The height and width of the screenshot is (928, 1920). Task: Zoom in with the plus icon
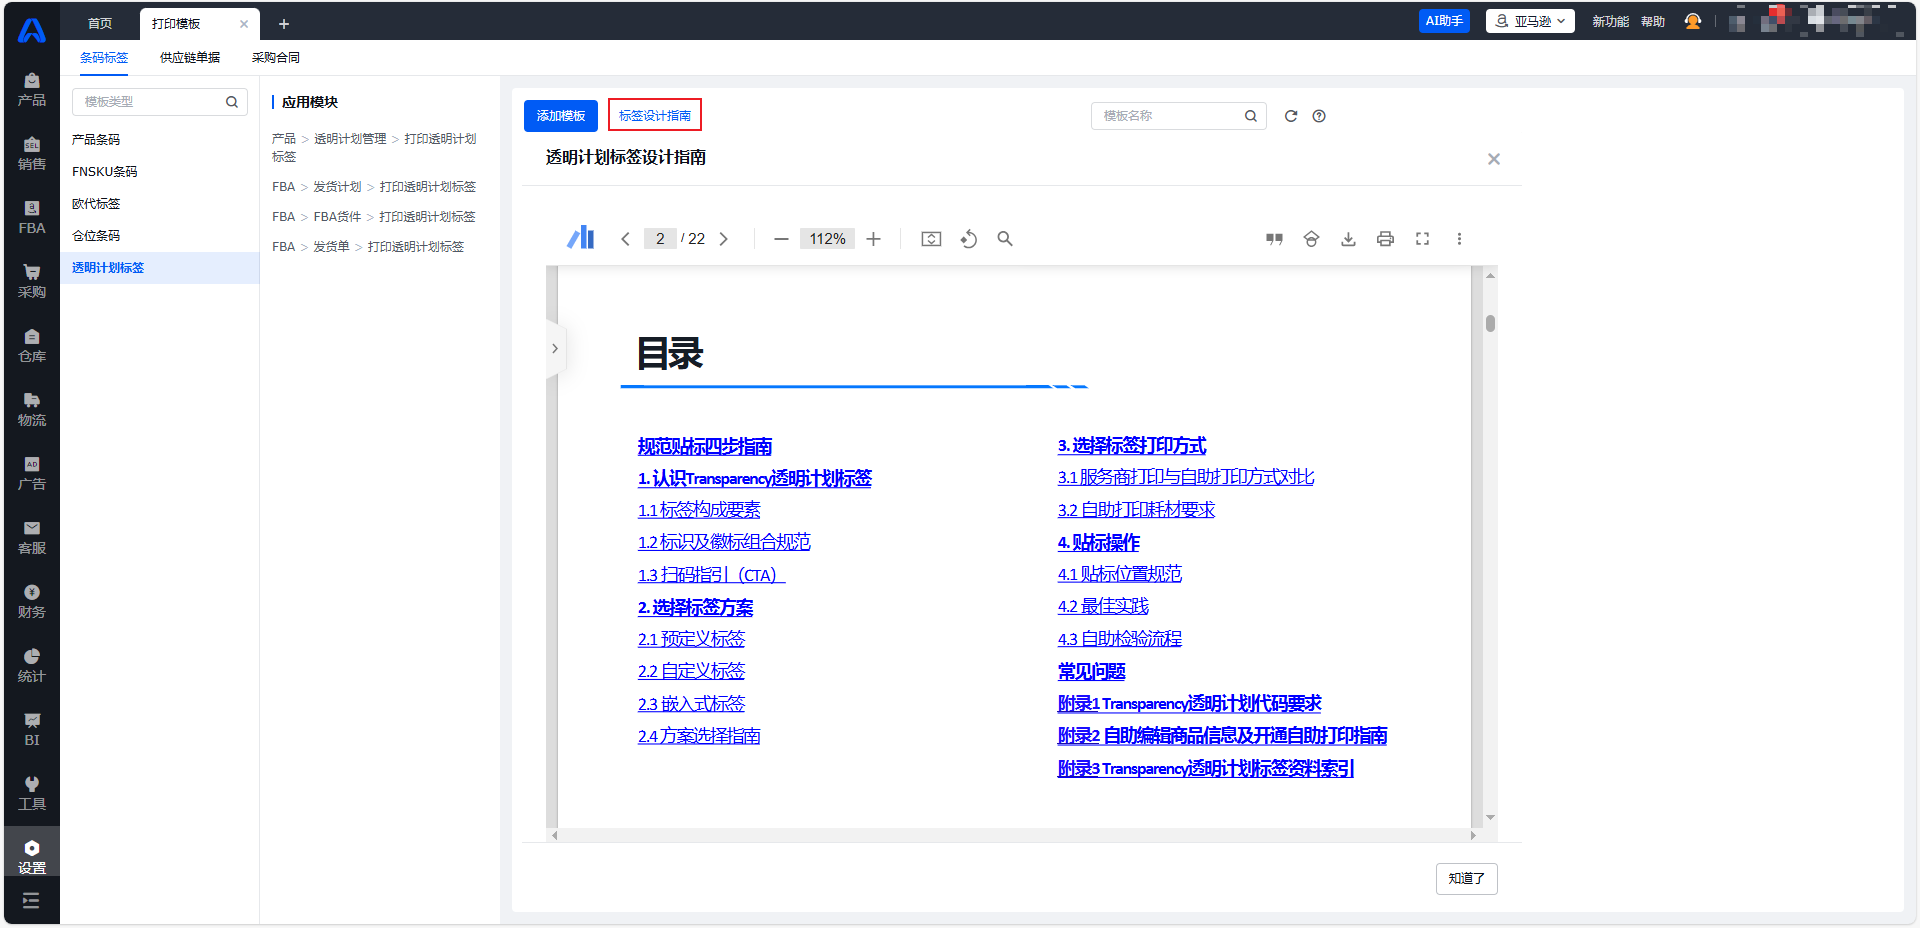(873, 239)
